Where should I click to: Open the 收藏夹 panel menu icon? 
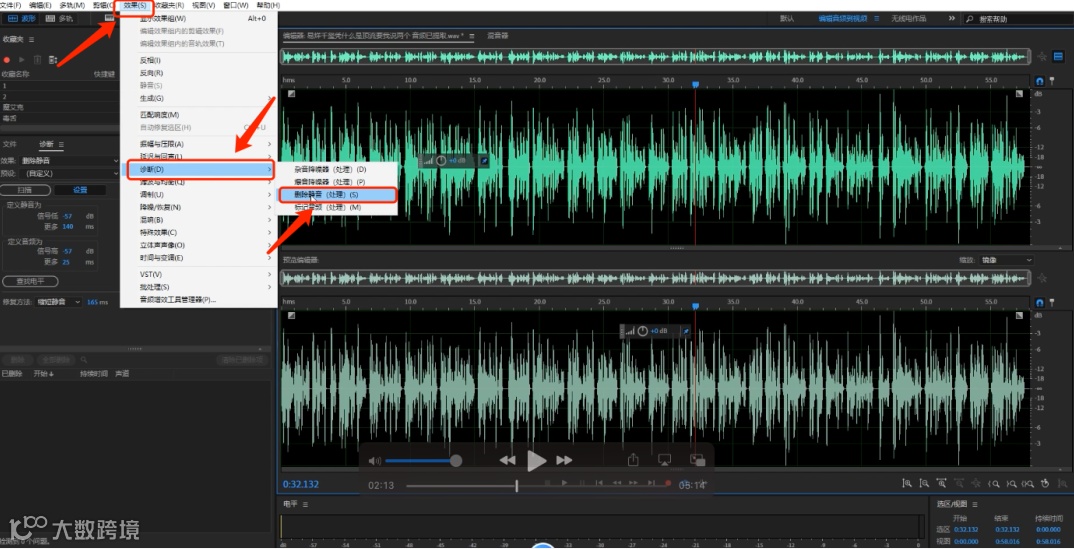tap(31, 40)
